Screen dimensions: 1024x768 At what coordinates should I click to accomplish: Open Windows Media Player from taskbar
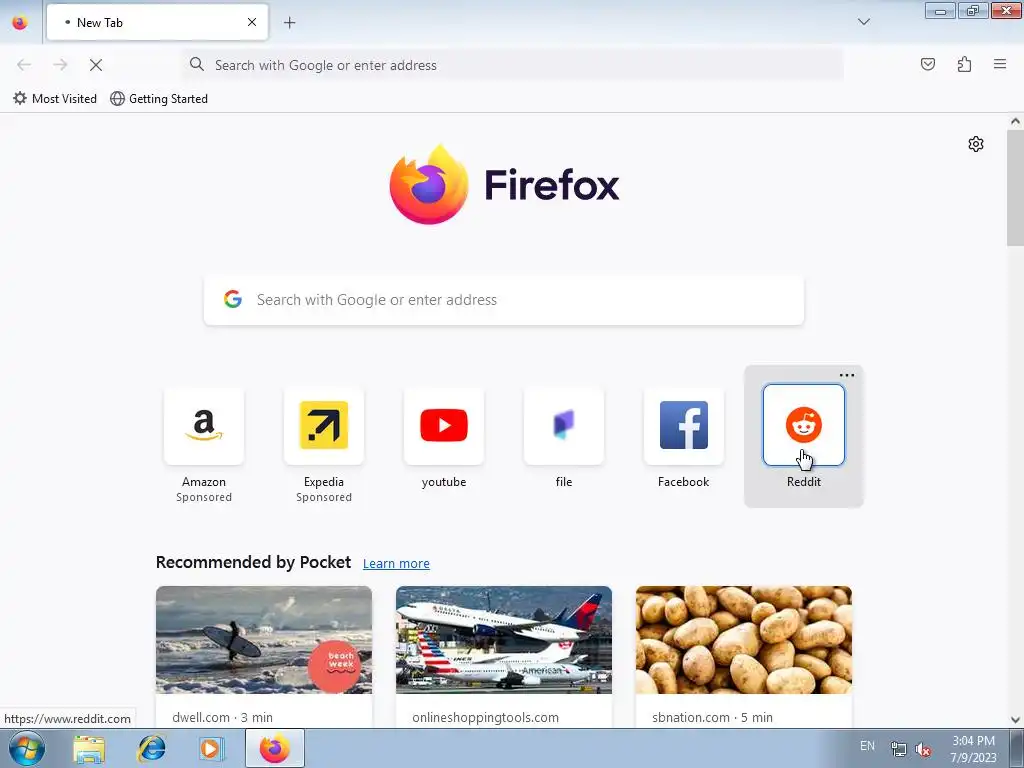(211, 749)
